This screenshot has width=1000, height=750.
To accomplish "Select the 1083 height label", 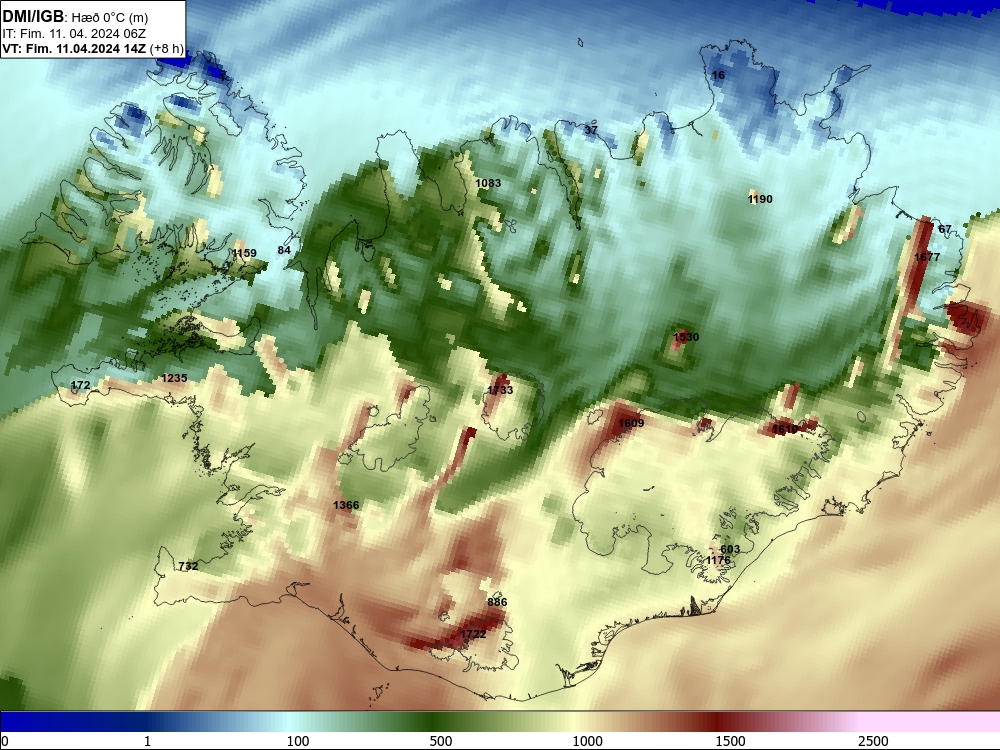I will [x=488, y=183].
